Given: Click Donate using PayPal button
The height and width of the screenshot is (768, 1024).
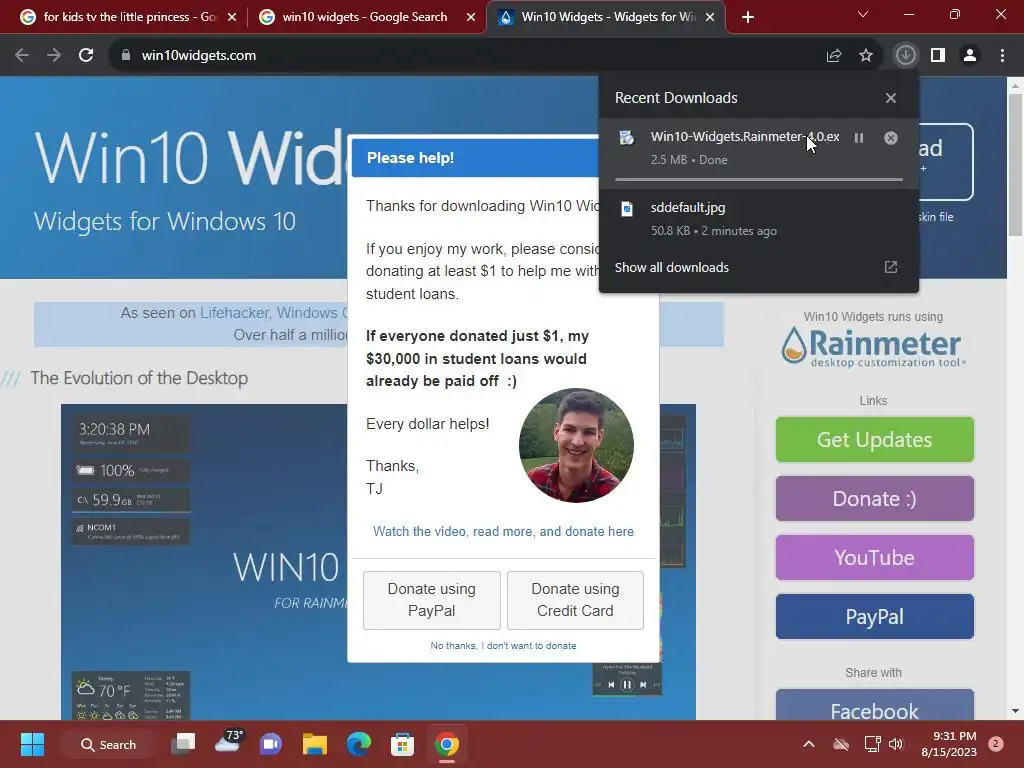Looking at the screenshot, I should pos(432,600).
